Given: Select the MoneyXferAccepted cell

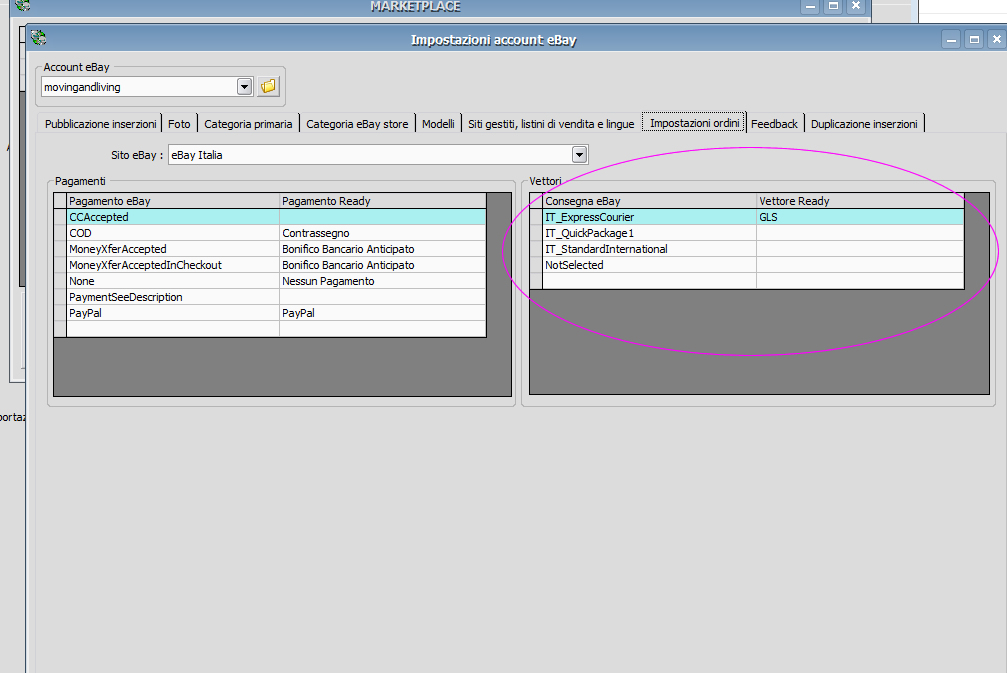Looking at the screenshot, I should 173,249.
